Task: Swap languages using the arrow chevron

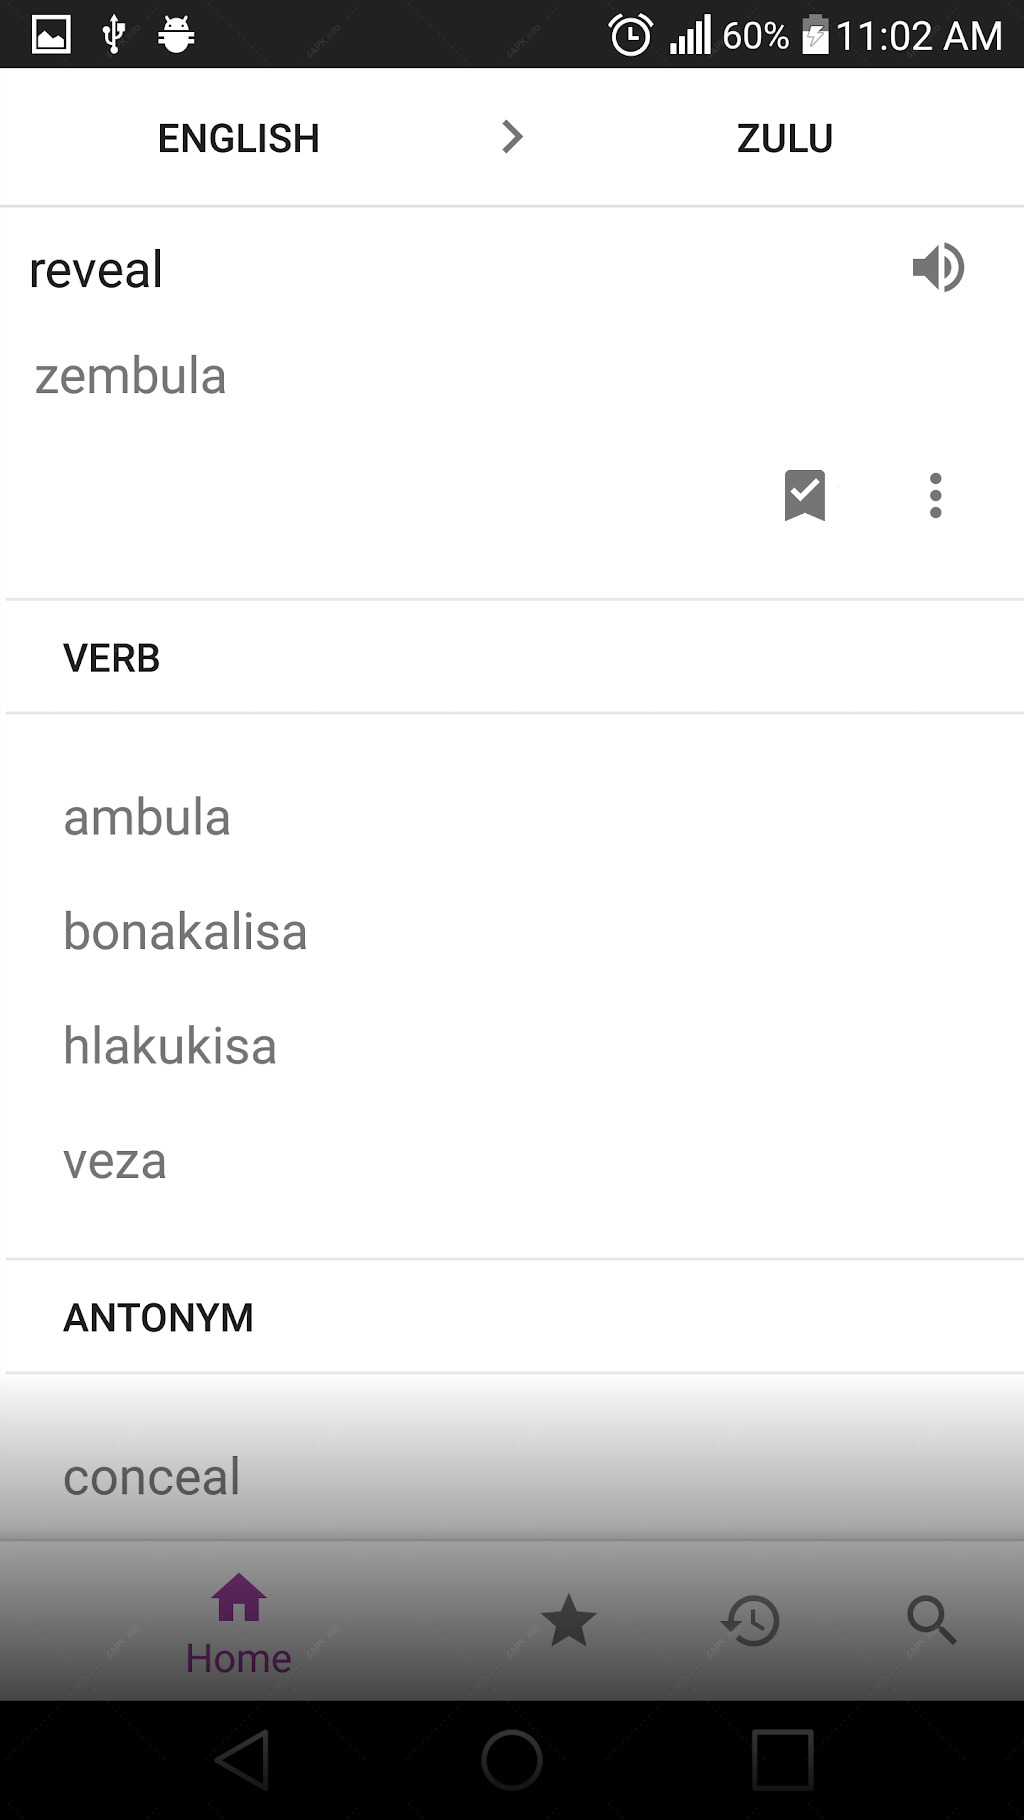Action: coord(512,137)
